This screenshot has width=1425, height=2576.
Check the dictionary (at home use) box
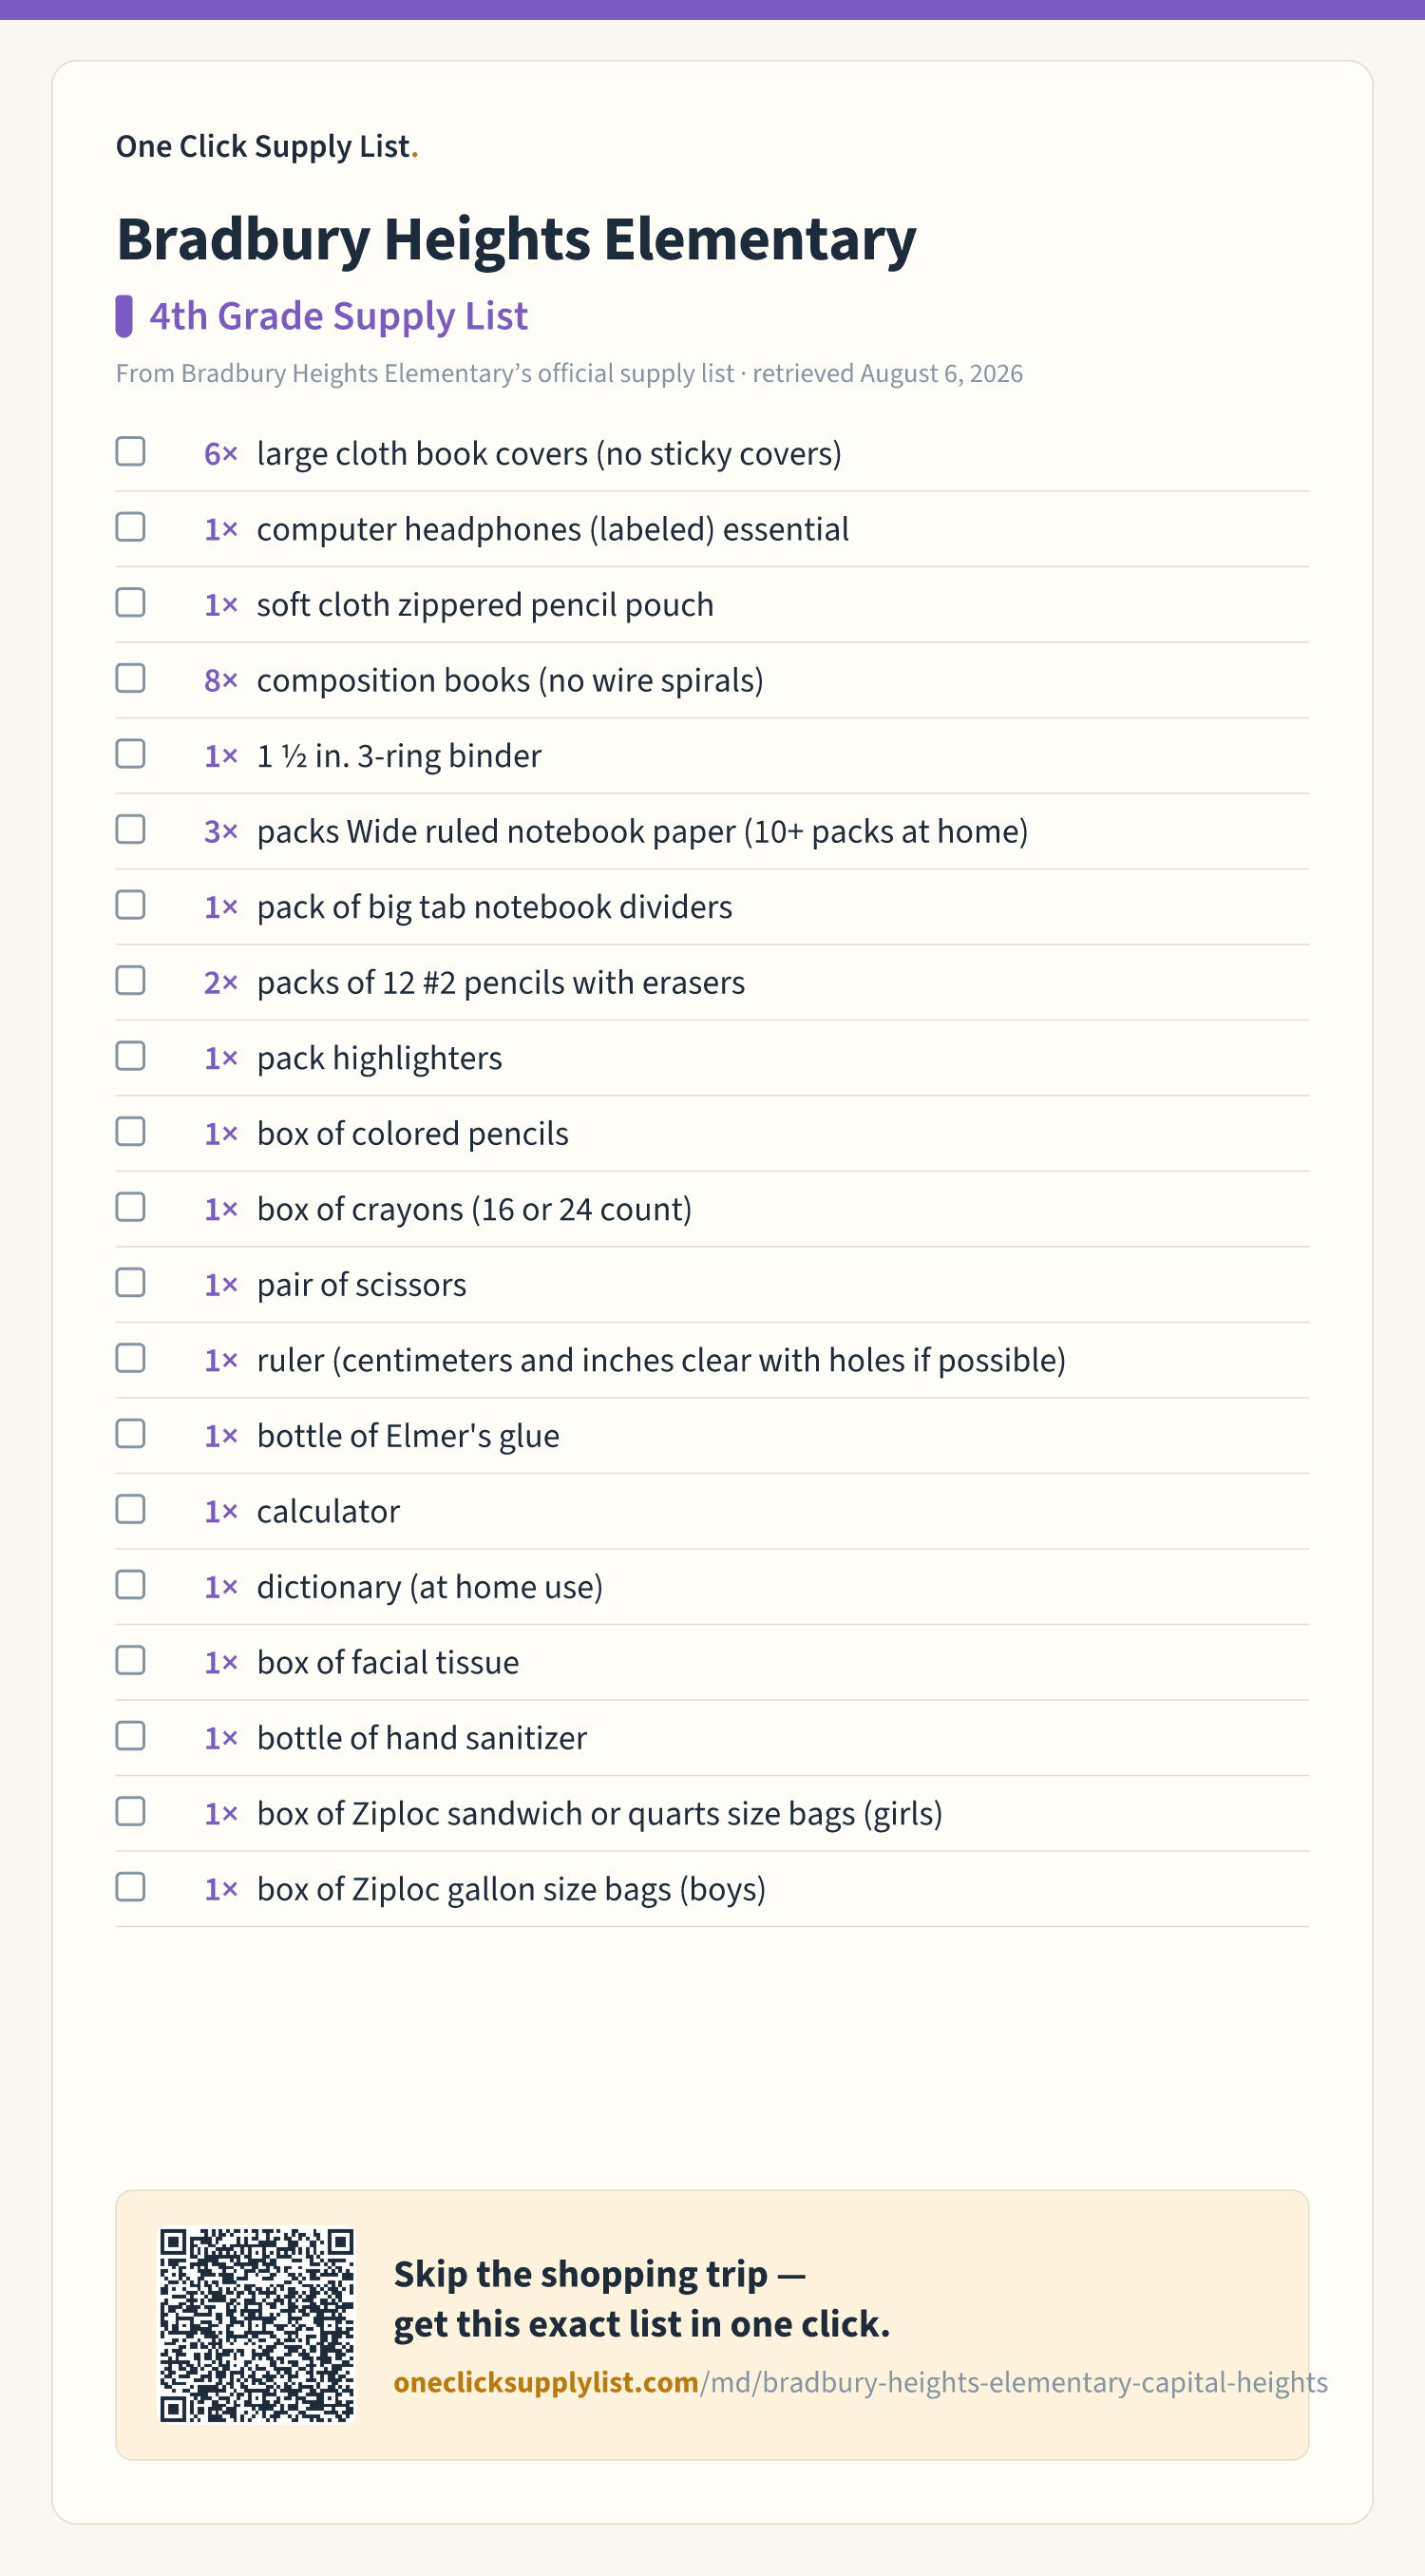[x=130, y=1585]
